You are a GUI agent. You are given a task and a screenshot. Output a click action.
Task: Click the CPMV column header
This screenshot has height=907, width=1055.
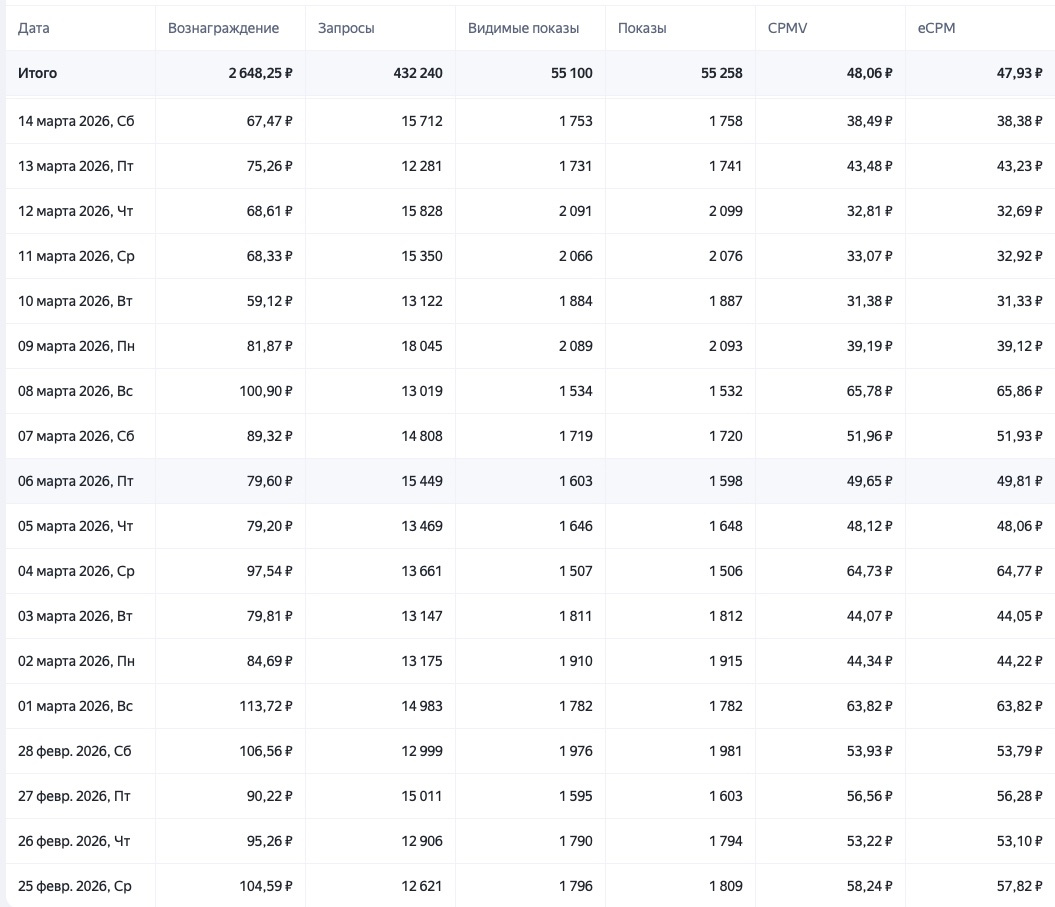(x=787, y=28)
